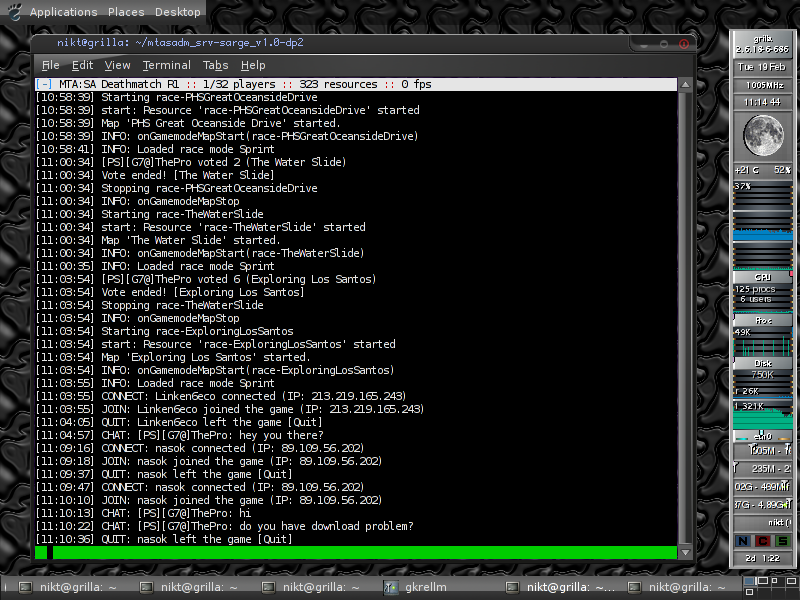800x600 pixels.
Task: Toggle the red C indicator in gkrellm
Action: pyautogui.click(x=763, y=541)
